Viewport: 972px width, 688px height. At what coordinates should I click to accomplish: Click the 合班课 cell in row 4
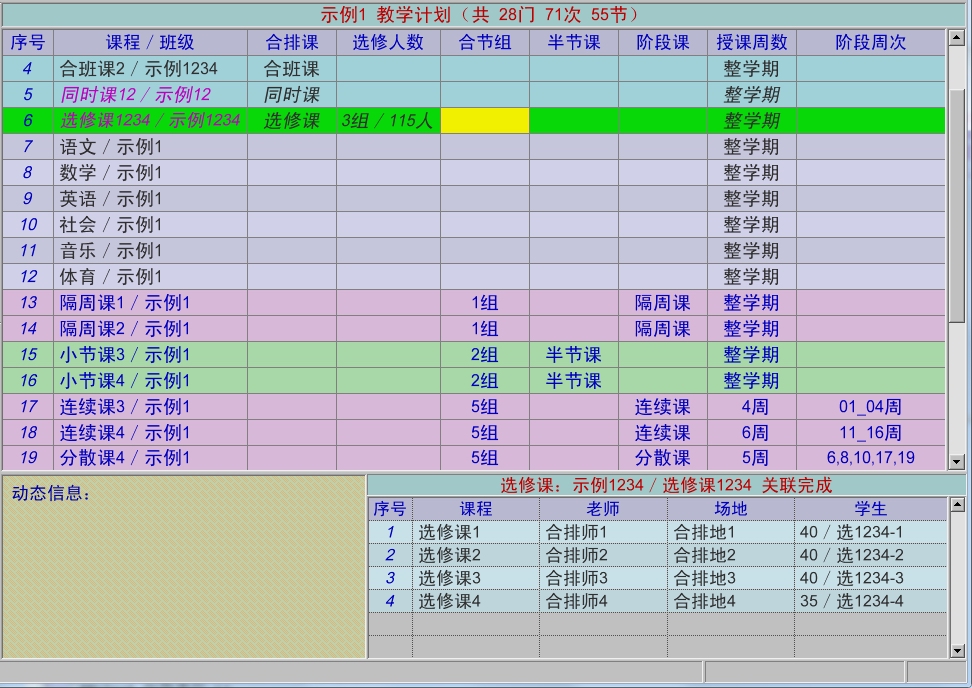click(x=292, y=68)
